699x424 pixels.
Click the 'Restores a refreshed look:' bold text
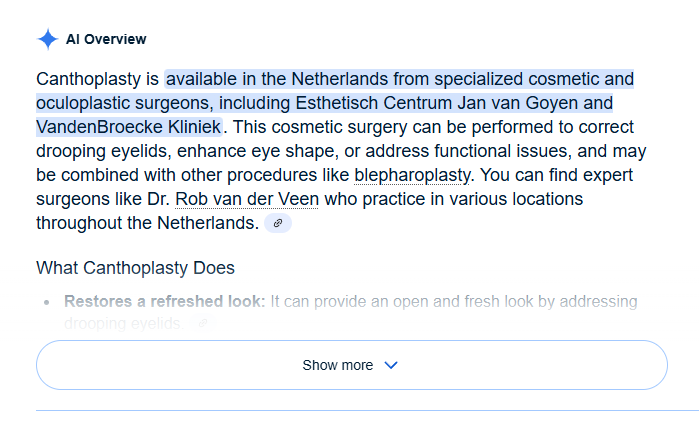pyautogui.click(x=164, y=301)
